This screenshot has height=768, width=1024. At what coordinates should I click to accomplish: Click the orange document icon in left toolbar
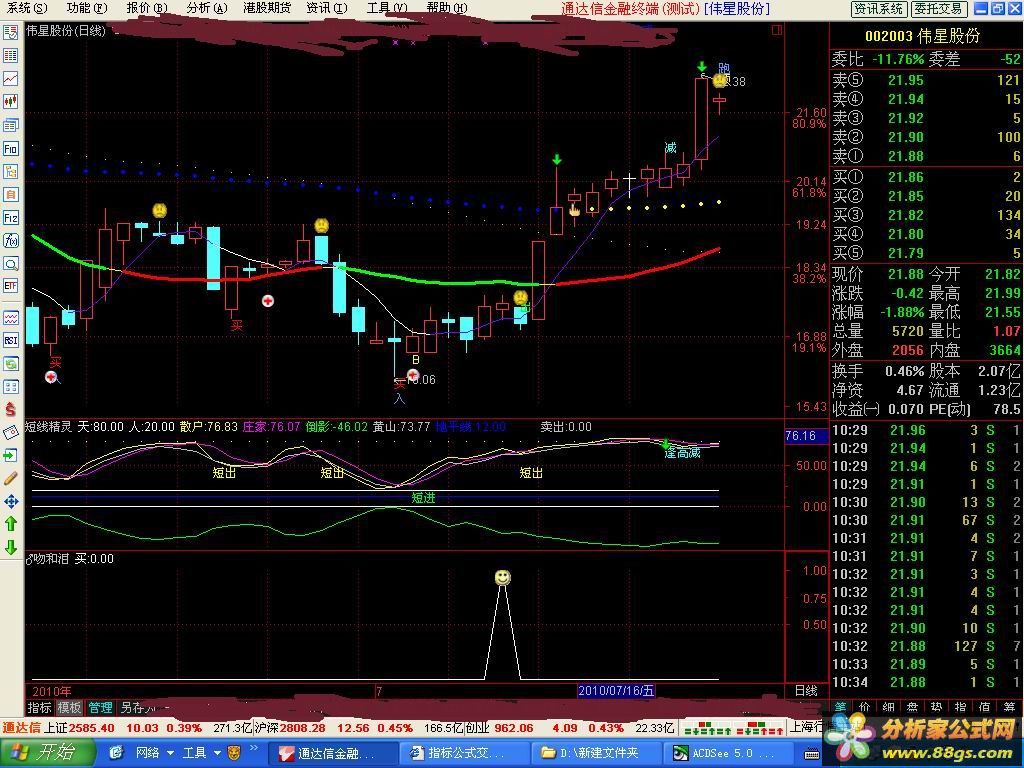pyautogui.click(x=10, y=195)
